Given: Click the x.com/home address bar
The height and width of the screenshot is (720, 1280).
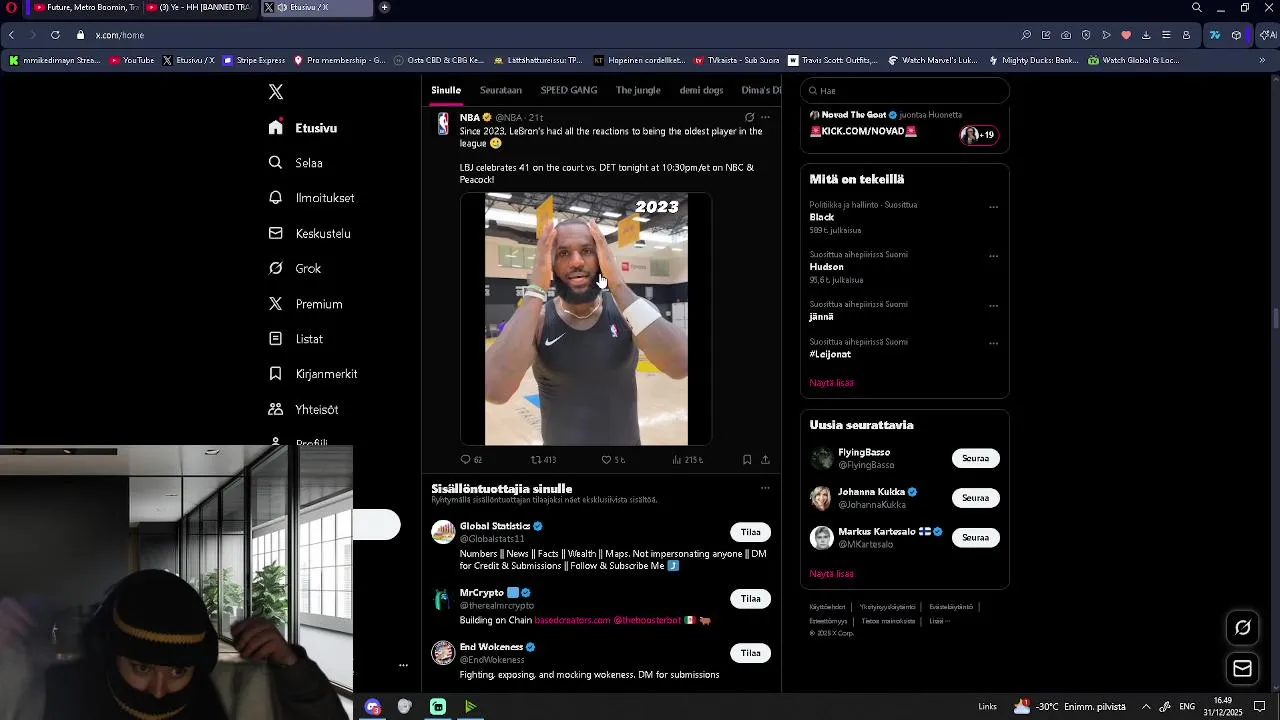Looking at the screenshot, I should (x=120, y=35).
